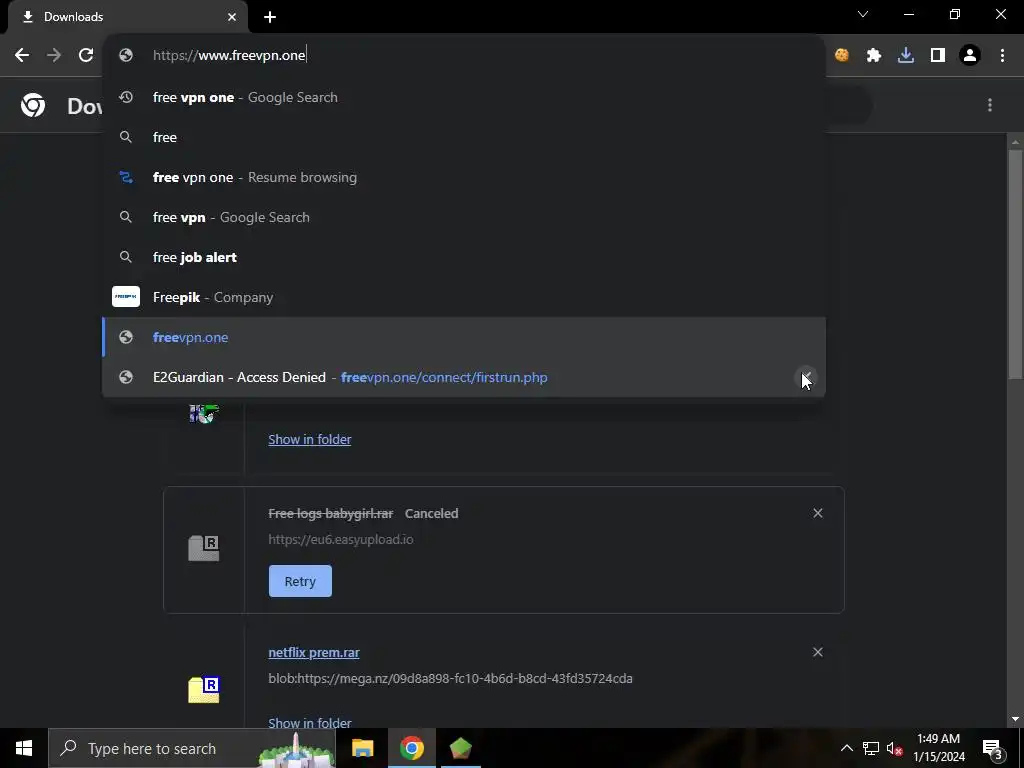Click the https://eu6.easyupload.io source URL

point(341,539)
